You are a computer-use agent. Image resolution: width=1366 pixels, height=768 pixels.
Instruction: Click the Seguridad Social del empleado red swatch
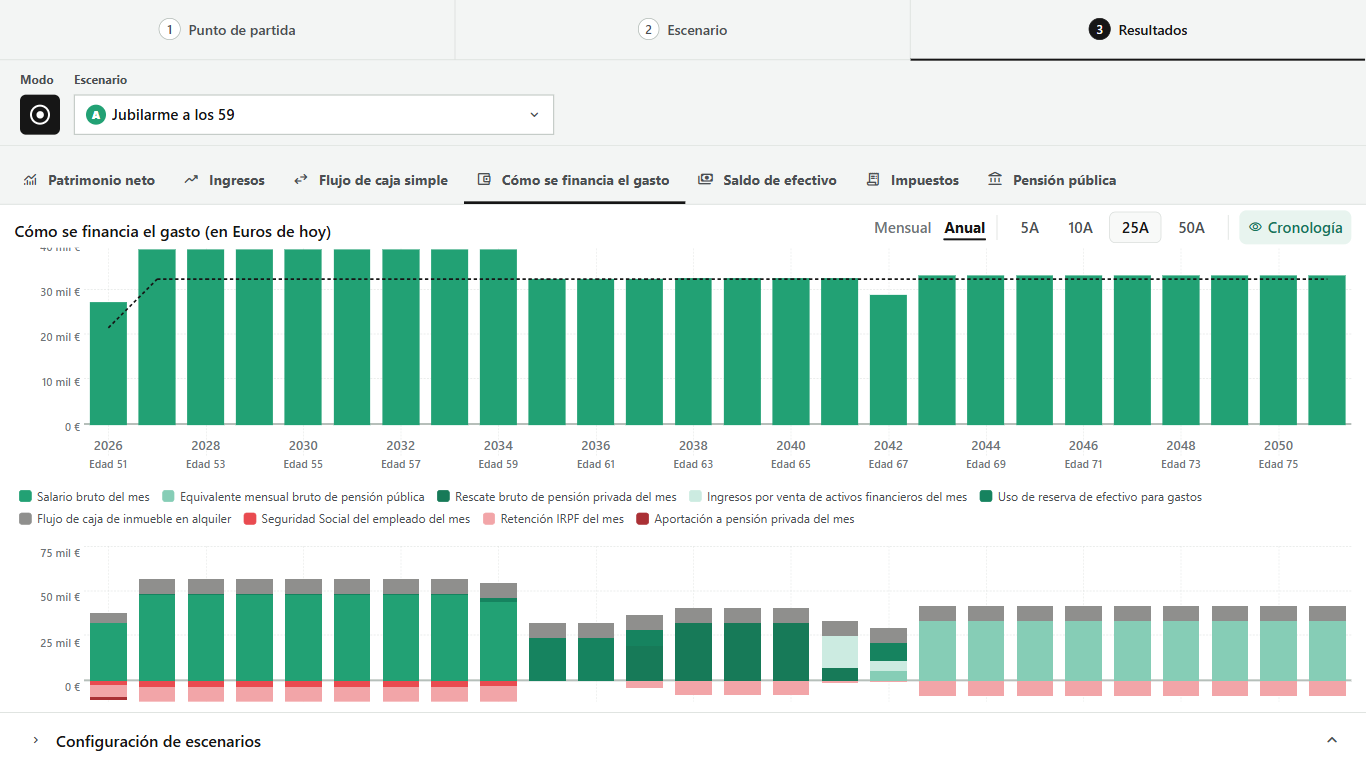coord(251,519)
